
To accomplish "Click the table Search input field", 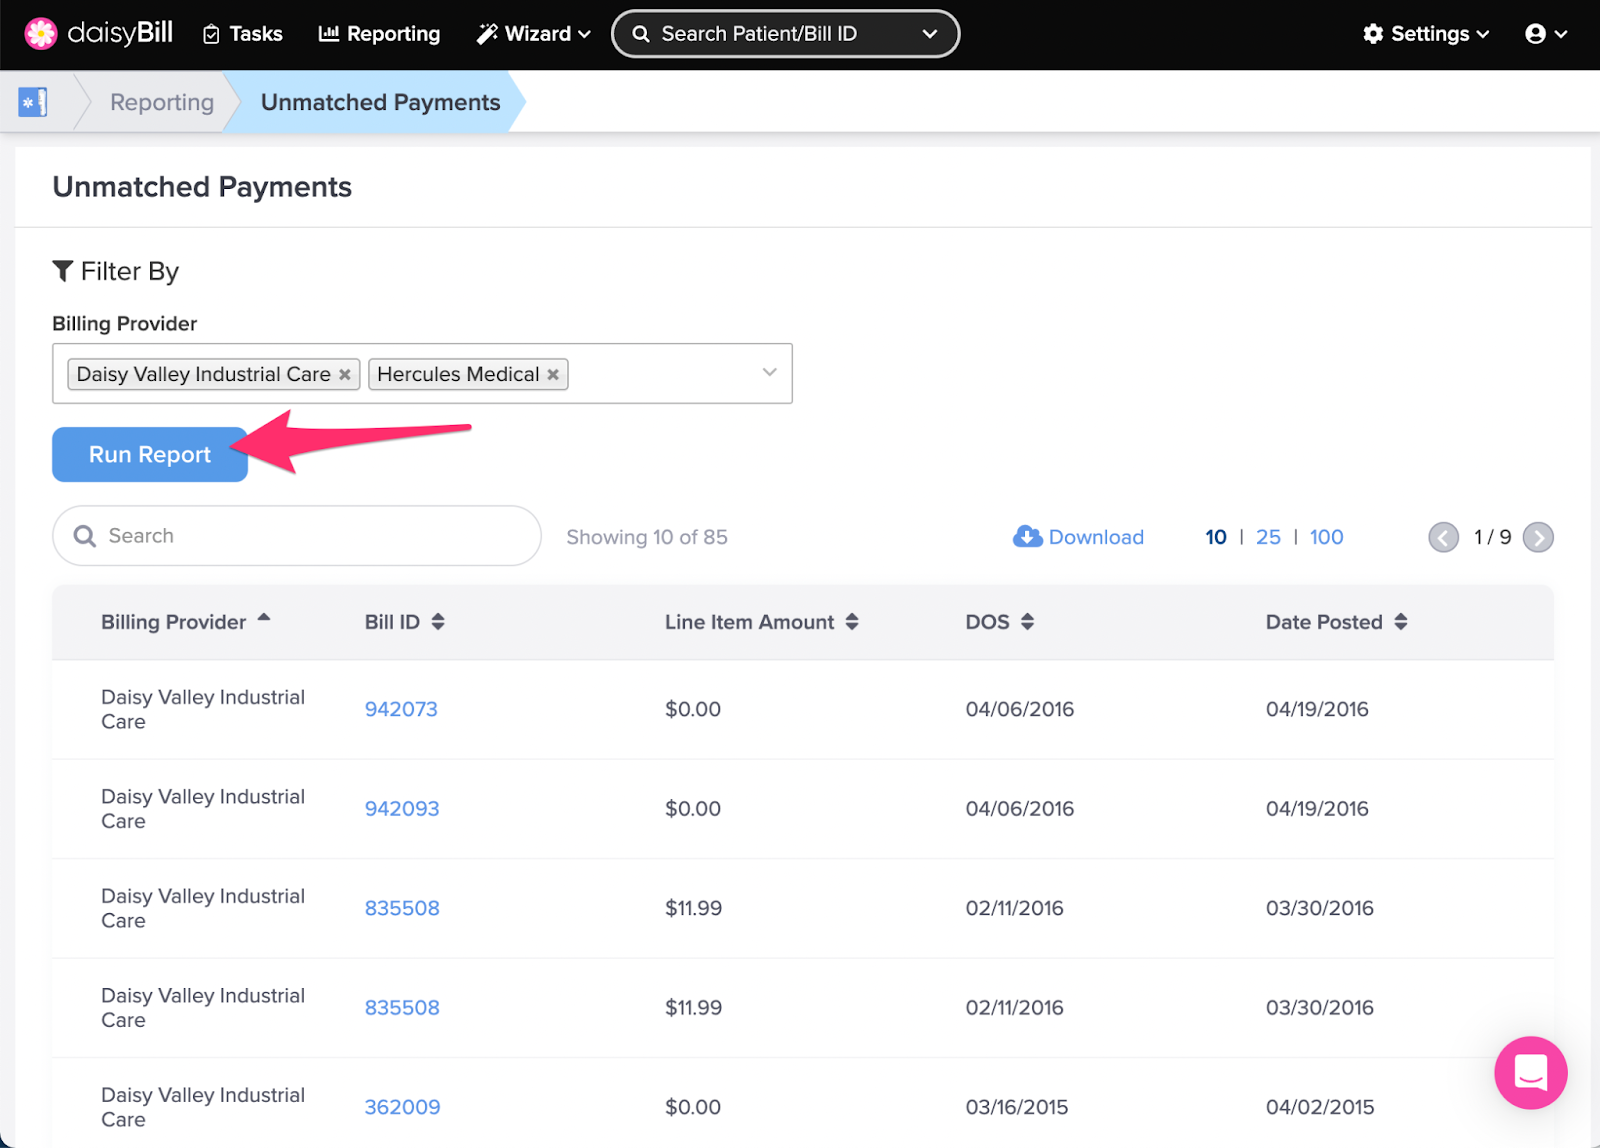I will (x=297, y=536).
